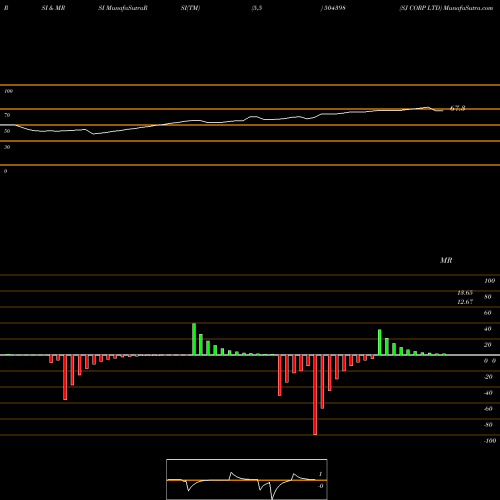Click the "(5,5" parameter text
This screenshot has height=500, width=500.
(257, 8)
